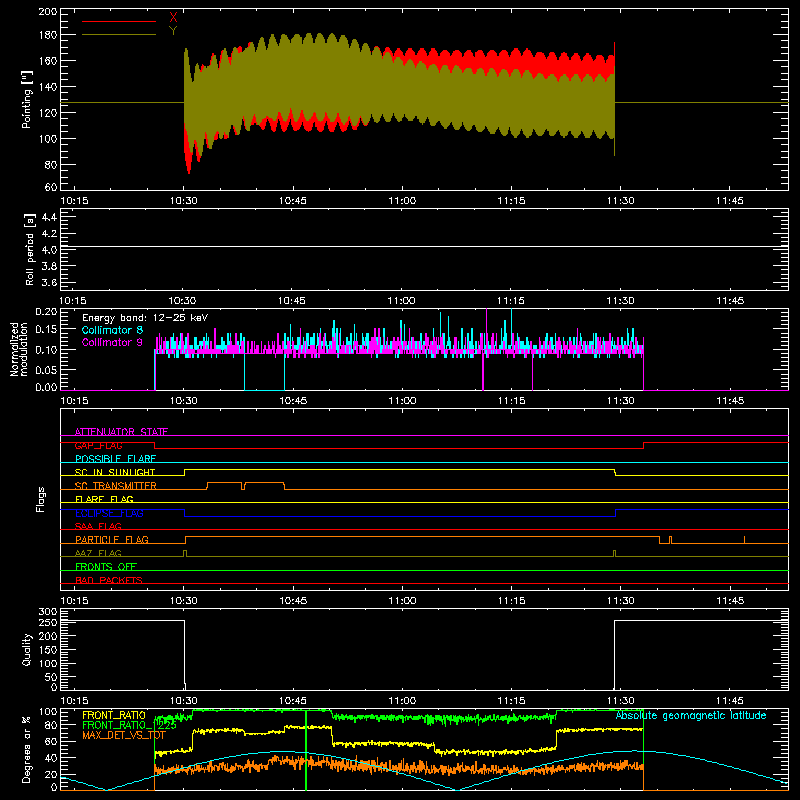Click the FRONT_RATIO_1225 legend label
Viewport: 800px width, 800px height.
pos(129,725)
